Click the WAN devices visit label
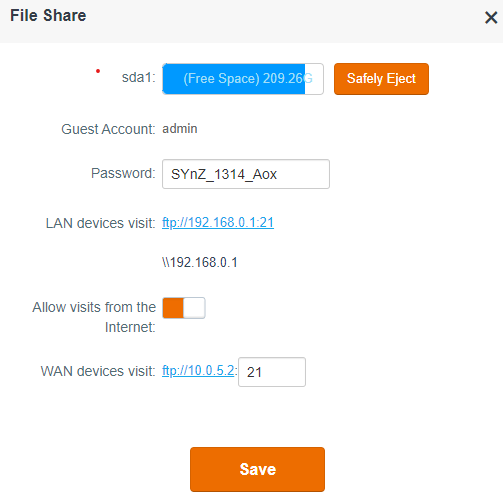This screenshot has width=503, height=499. (98, 371)
